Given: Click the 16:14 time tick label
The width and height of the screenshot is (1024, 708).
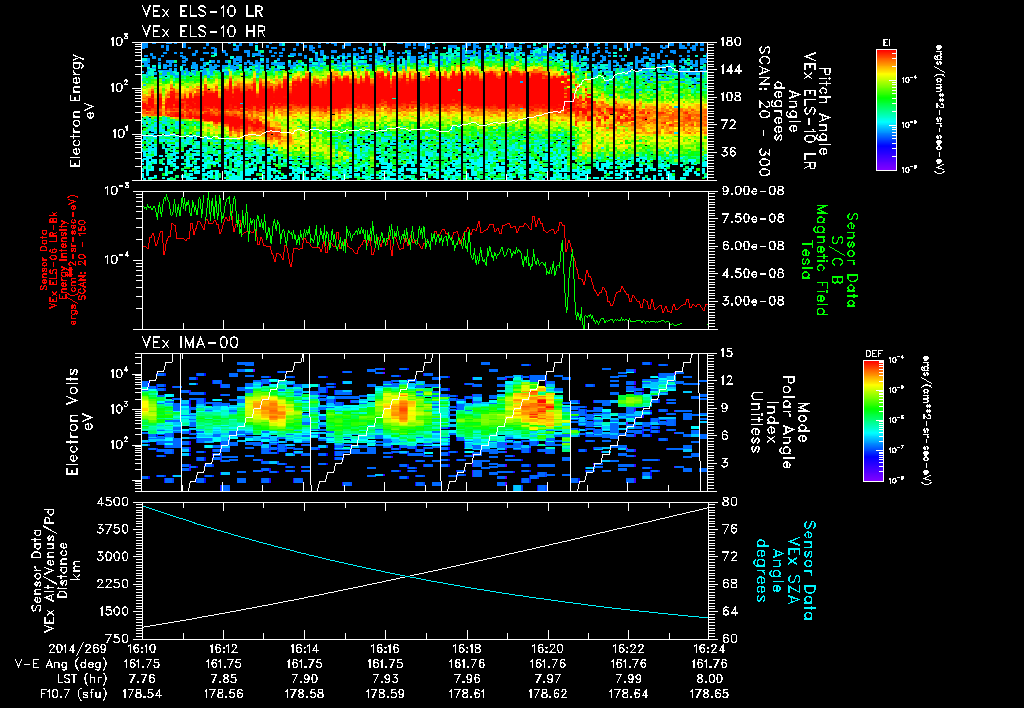Looking at the screenshot, I should point(304,649).
